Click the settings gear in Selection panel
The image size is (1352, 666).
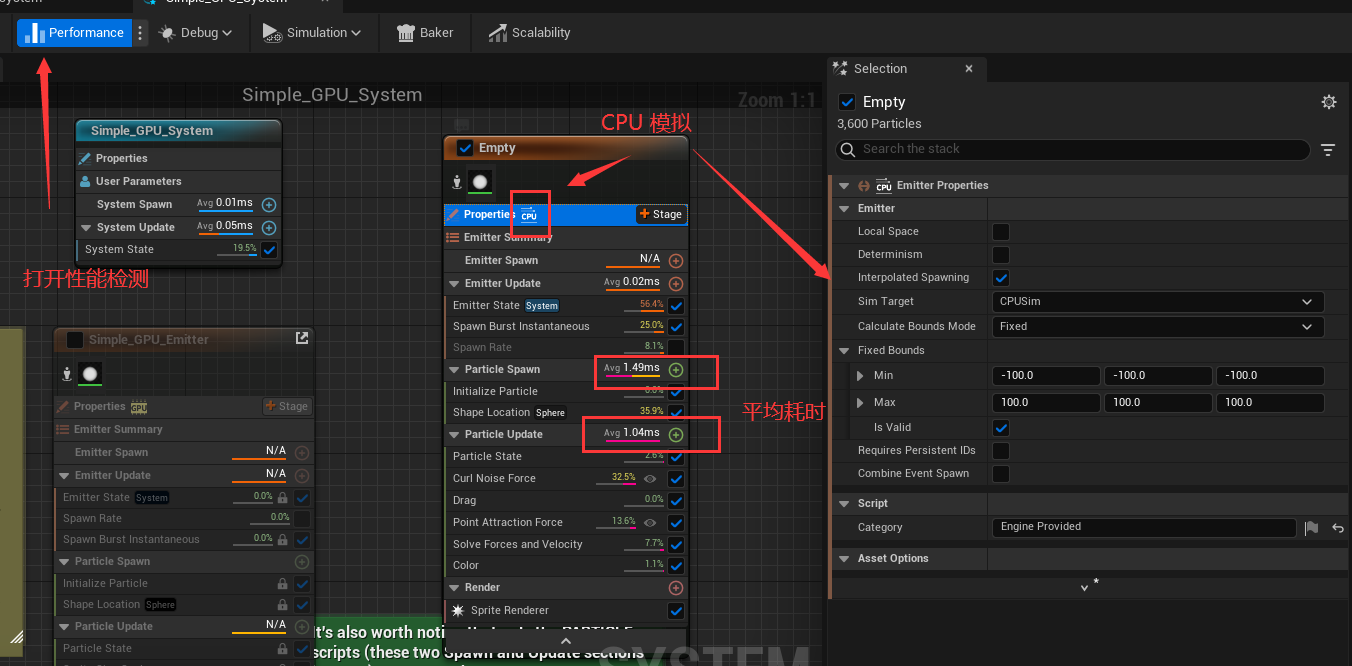pos(1328,102)
